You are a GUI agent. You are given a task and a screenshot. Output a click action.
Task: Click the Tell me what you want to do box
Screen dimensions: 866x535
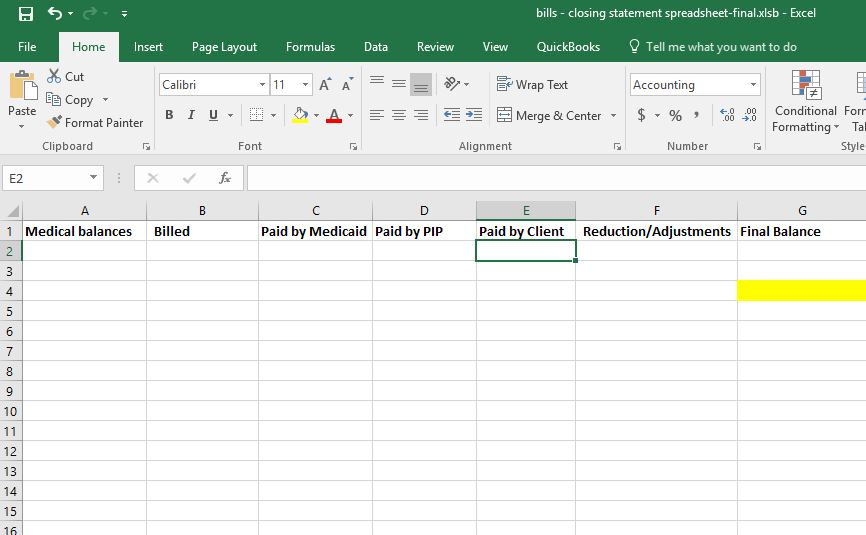(x=712, y=47)
